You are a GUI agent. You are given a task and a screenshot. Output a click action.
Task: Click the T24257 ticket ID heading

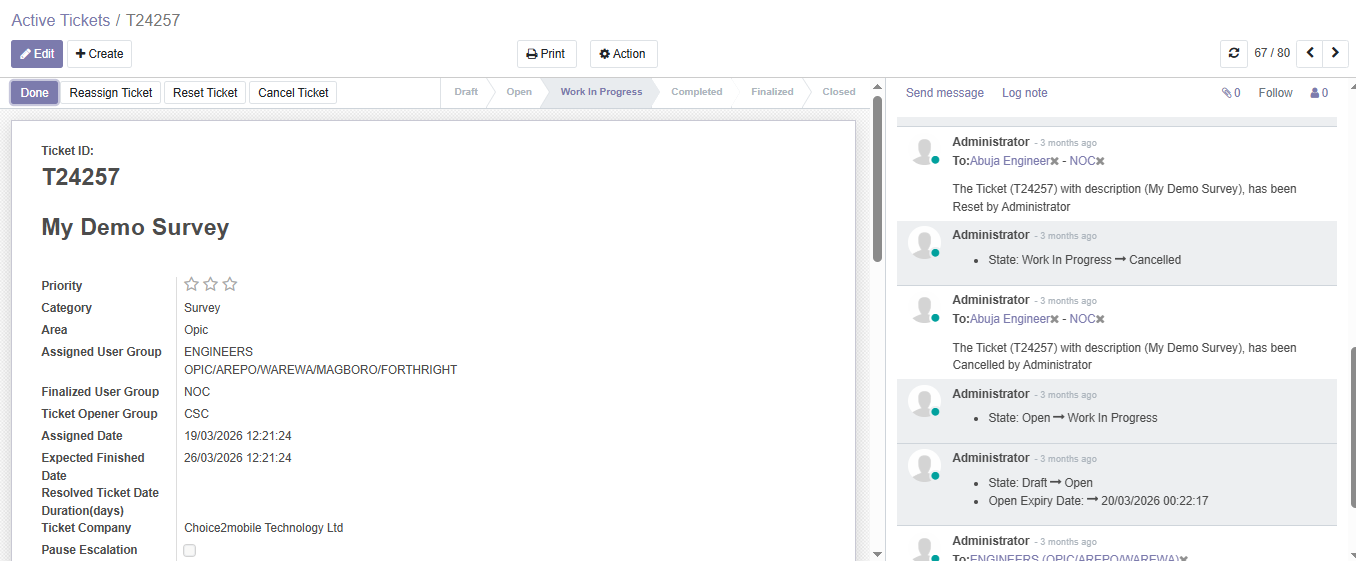click(81, 177)
